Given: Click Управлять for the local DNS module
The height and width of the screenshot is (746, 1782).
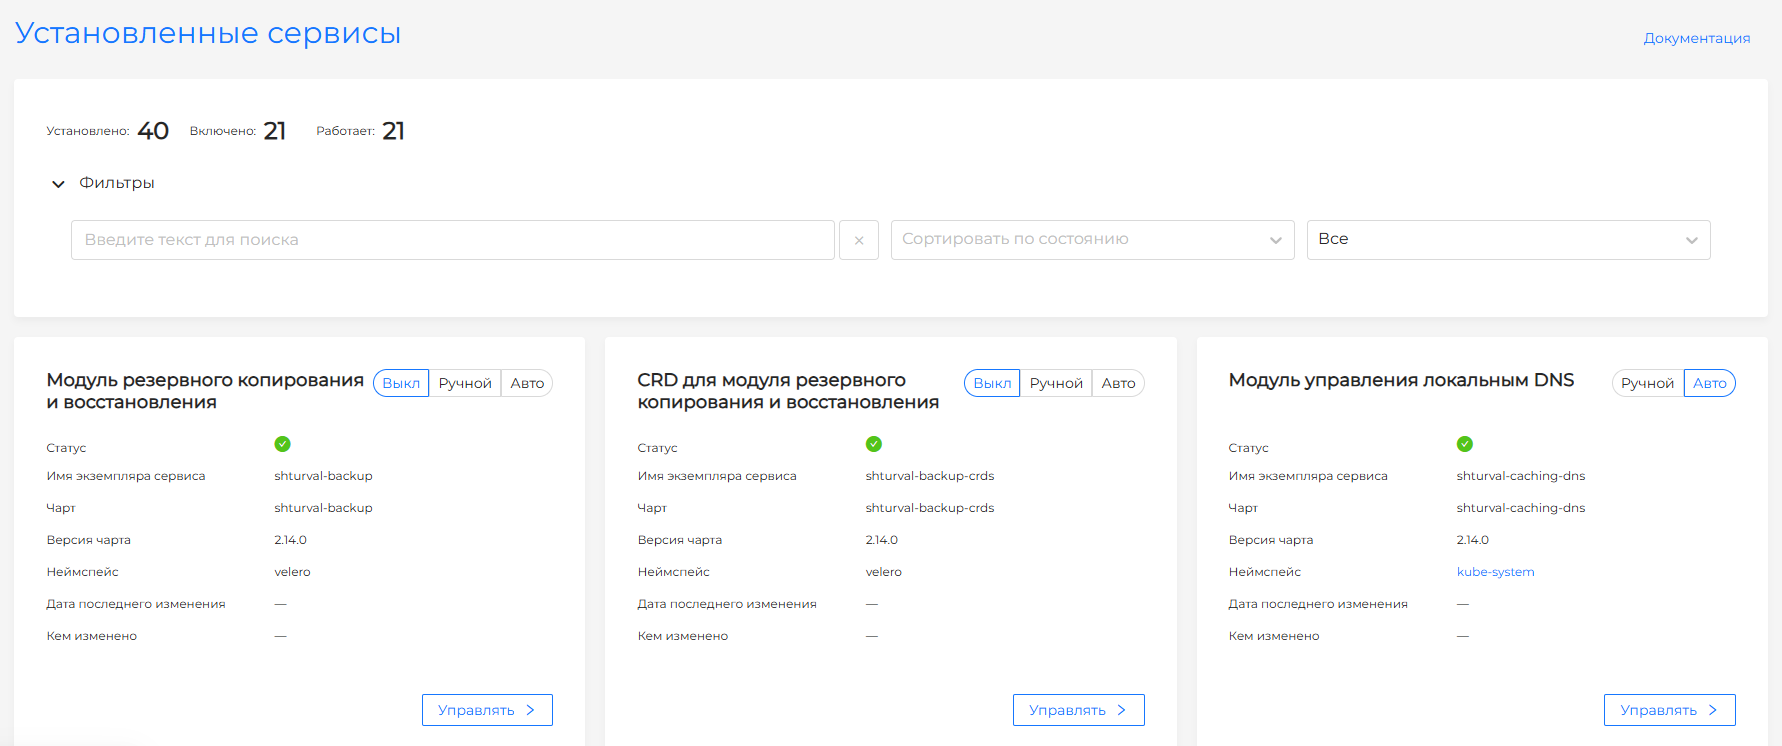Looking at the screenshot, I should [1669, 710].
